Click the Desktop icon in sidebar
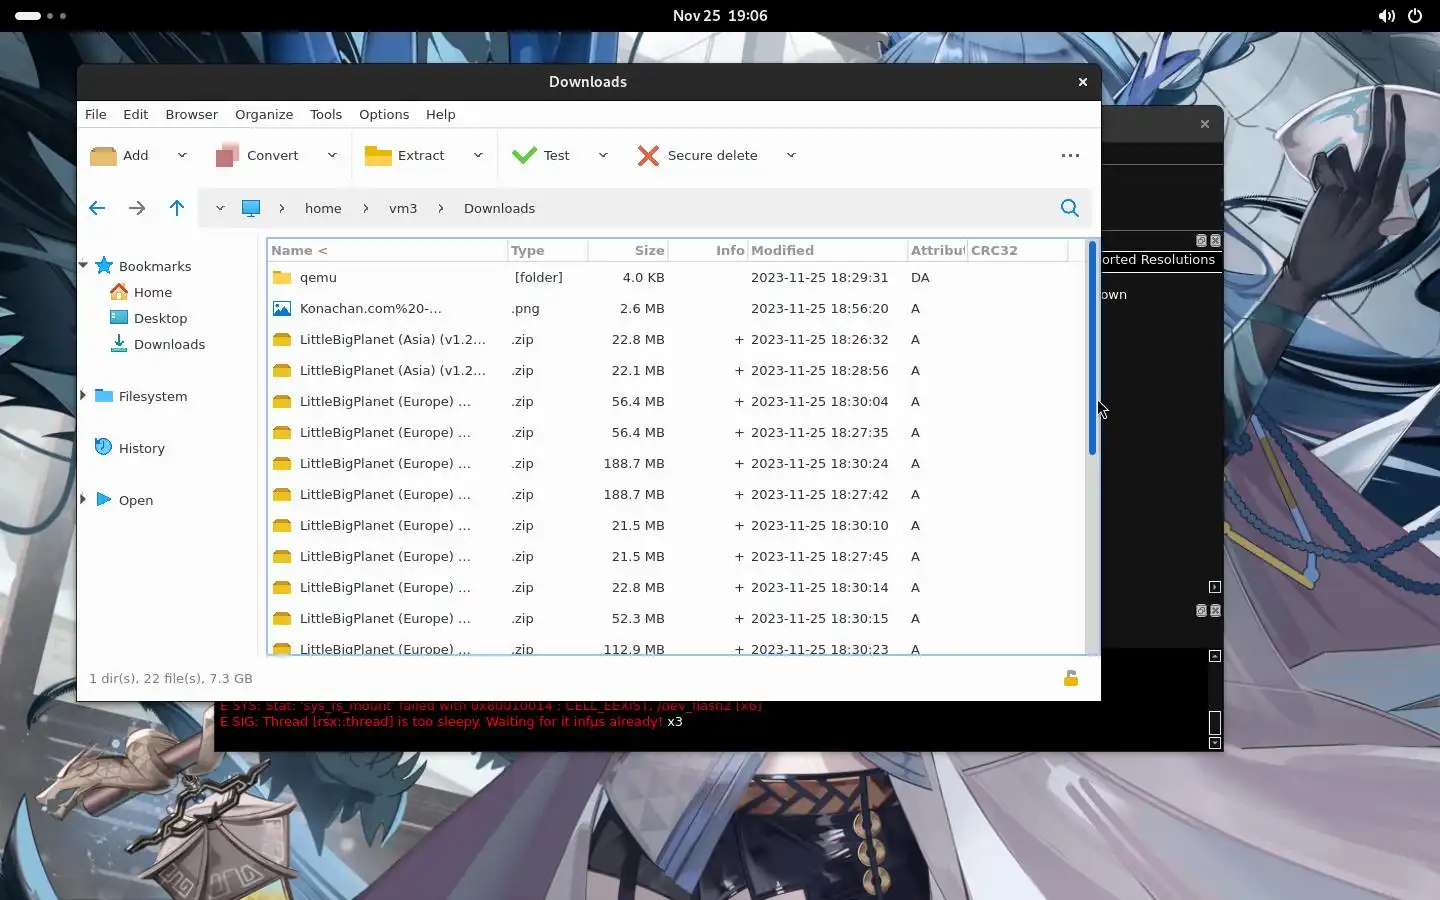 point(119,318)
